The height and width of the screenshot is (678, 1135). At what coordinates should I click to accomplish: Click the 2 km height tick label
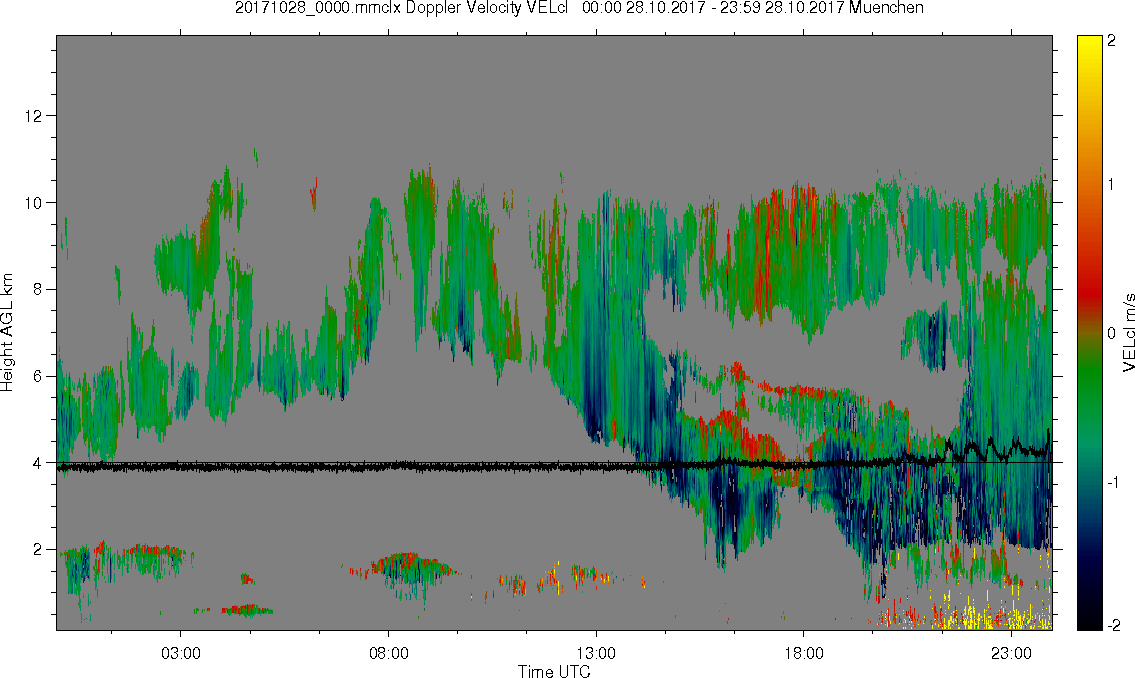(x=38, y=550)
